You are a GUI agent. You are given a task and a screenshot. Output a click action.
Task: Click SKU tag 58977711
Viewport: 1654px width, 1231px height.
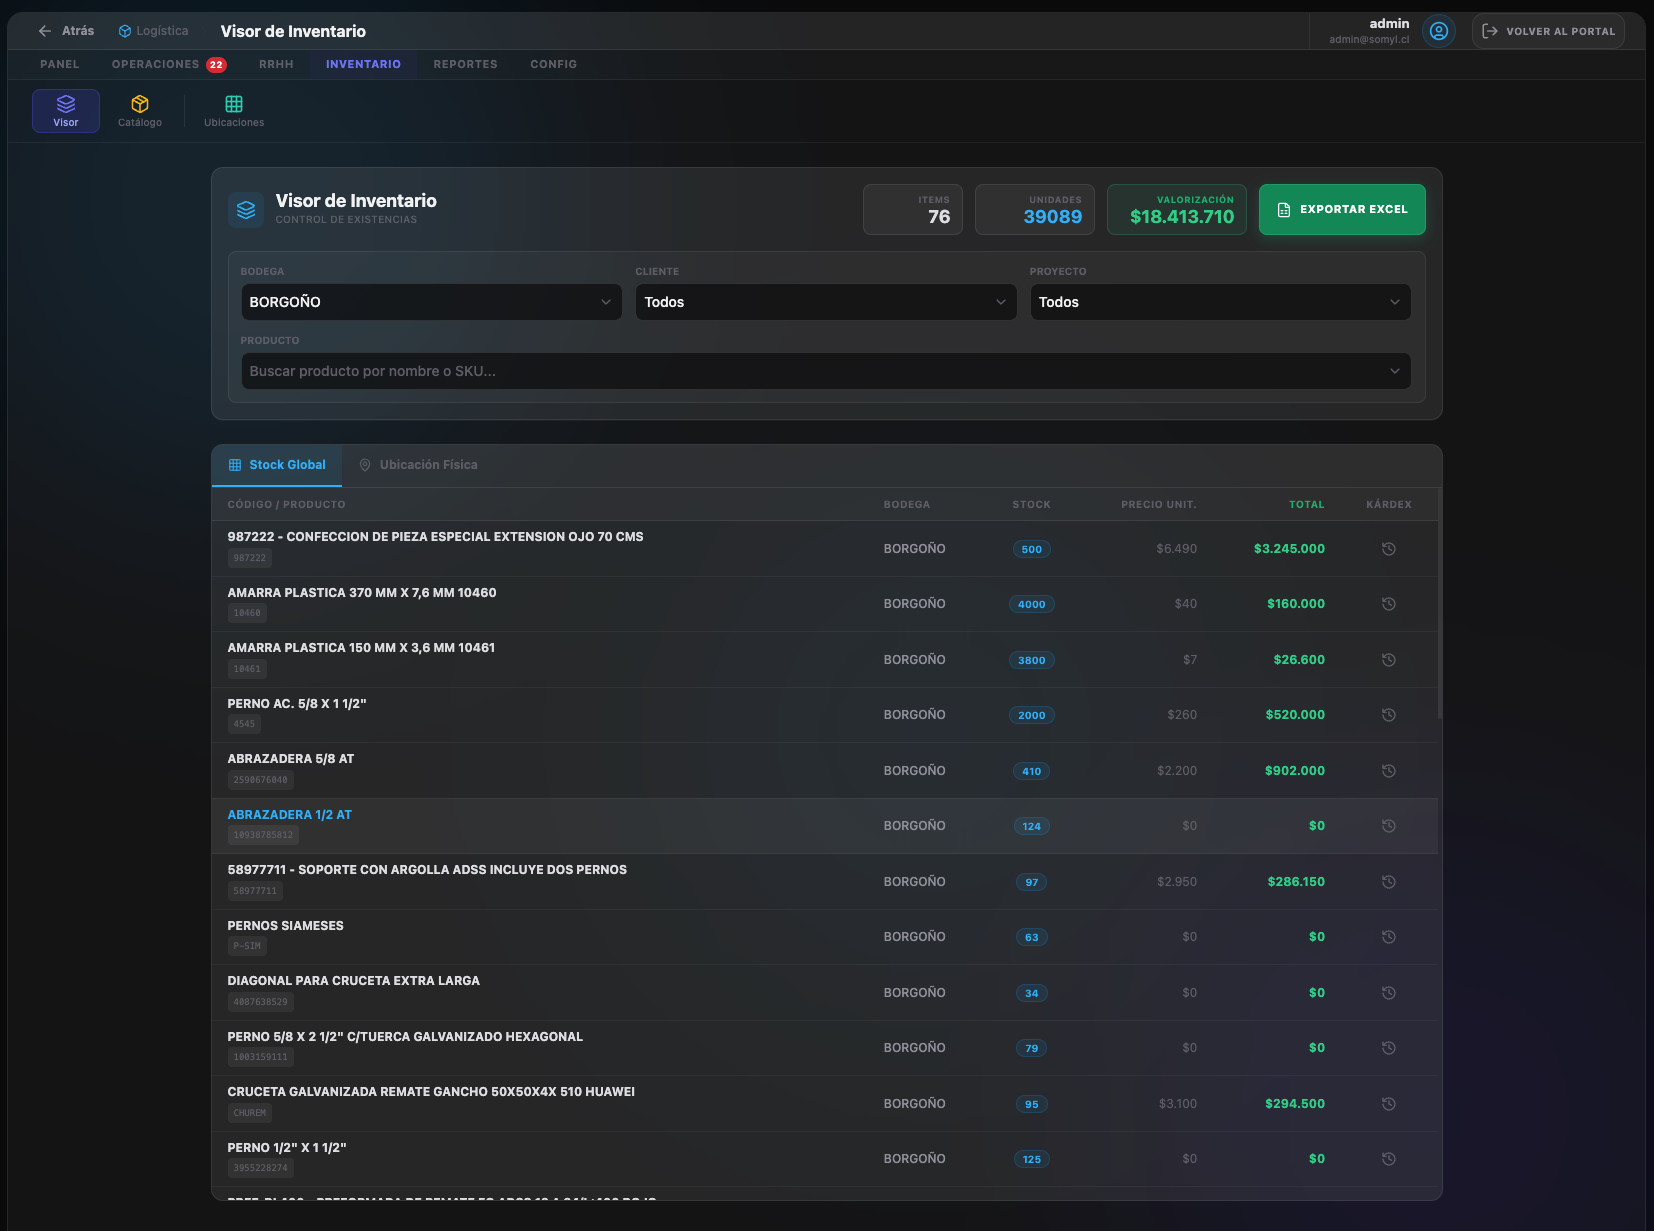click(255, 891)
